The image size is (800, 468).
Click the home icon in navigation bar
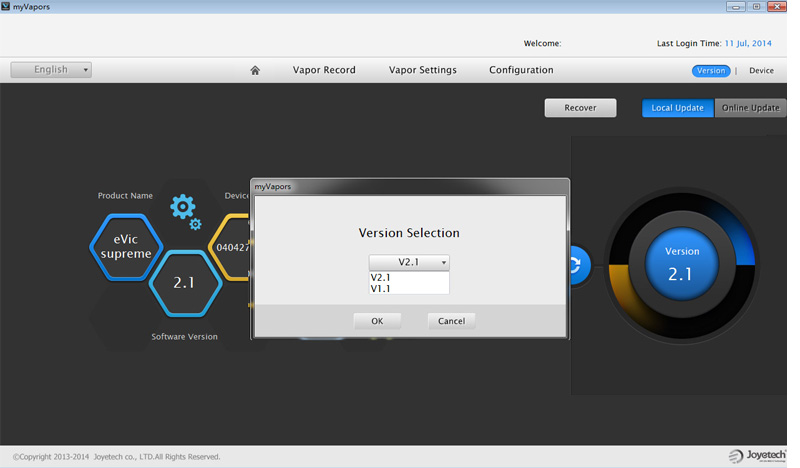pyautogui.click(x=255, y=70)
